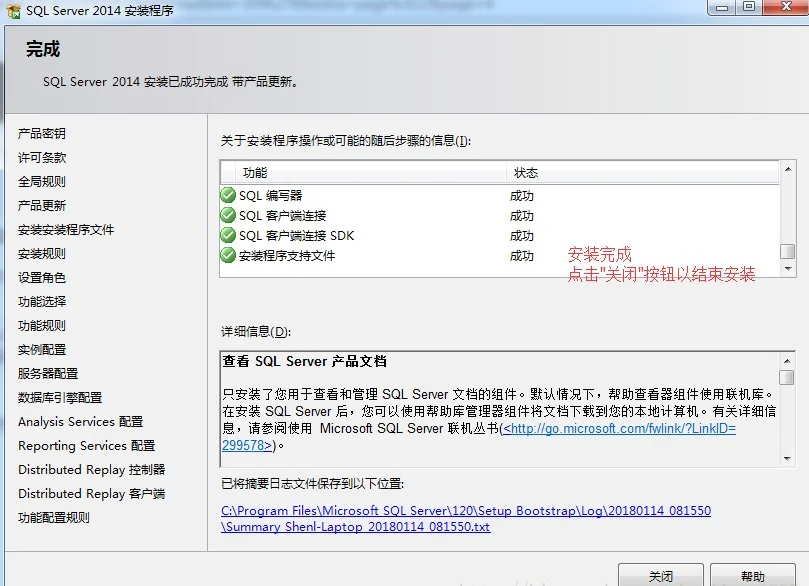
Task: Select 产品密钥 step in the left sidebar
Action: pyautogui.click(x=42, y=134)
